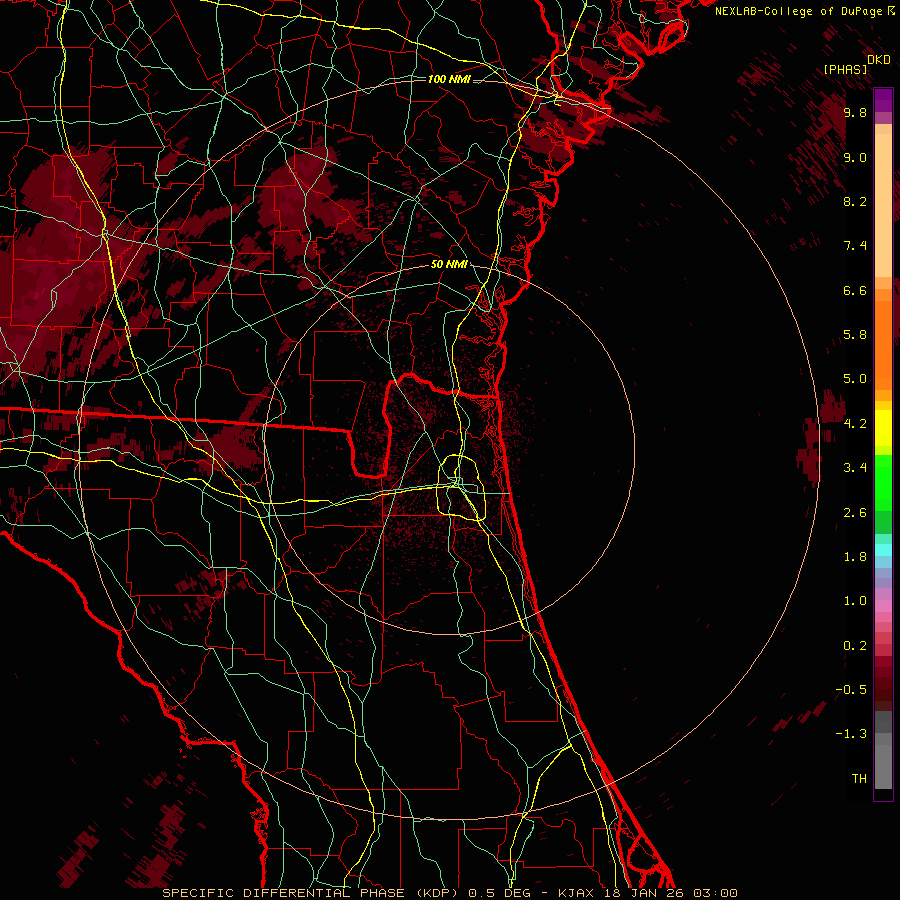The width and height of the screenshot is (900, 900).
Task: Click the pink segment of the color bar
Action: click(883, 607)
